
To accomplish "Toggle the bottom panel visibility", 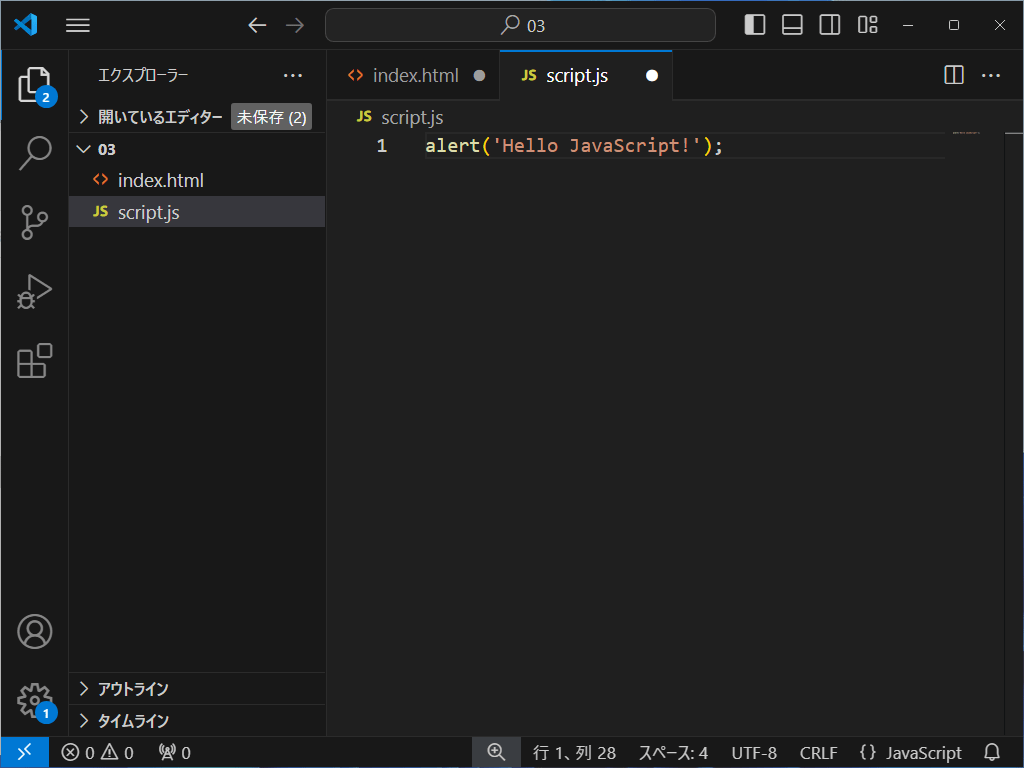I will pos(791,24).
